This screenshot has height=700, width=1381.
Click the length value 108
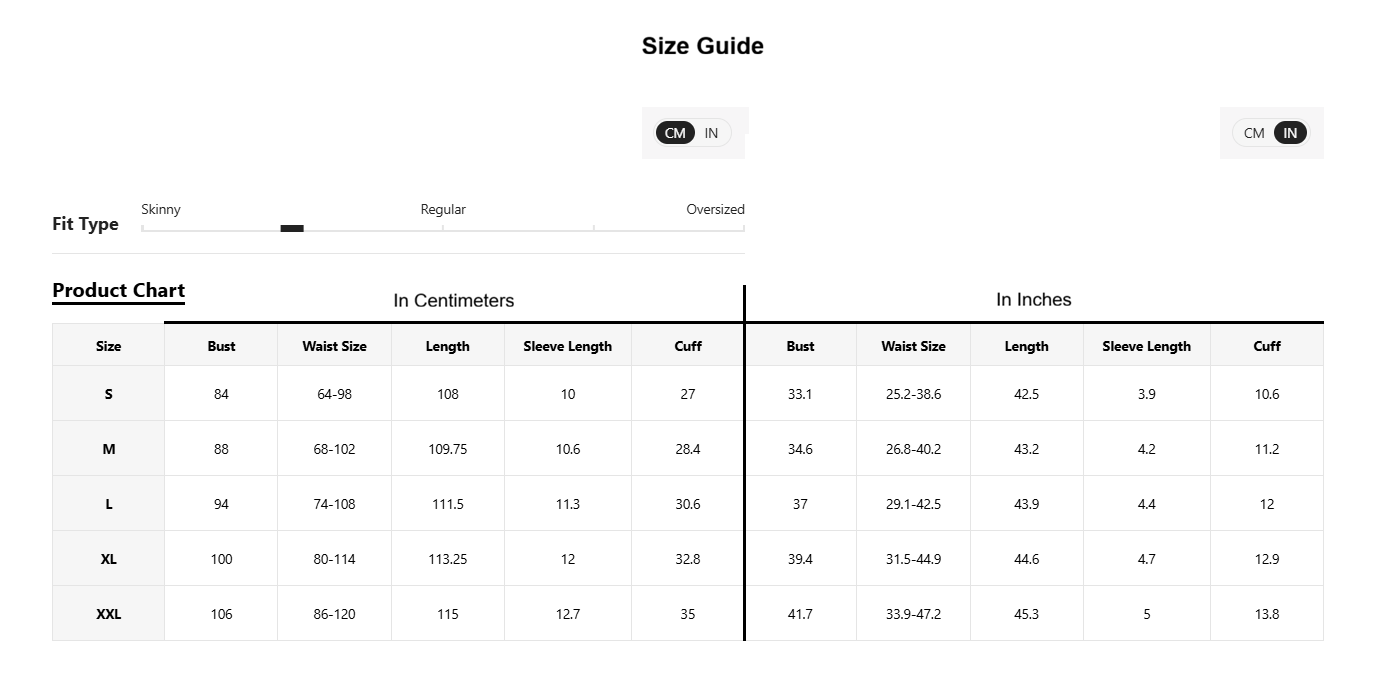447,394
